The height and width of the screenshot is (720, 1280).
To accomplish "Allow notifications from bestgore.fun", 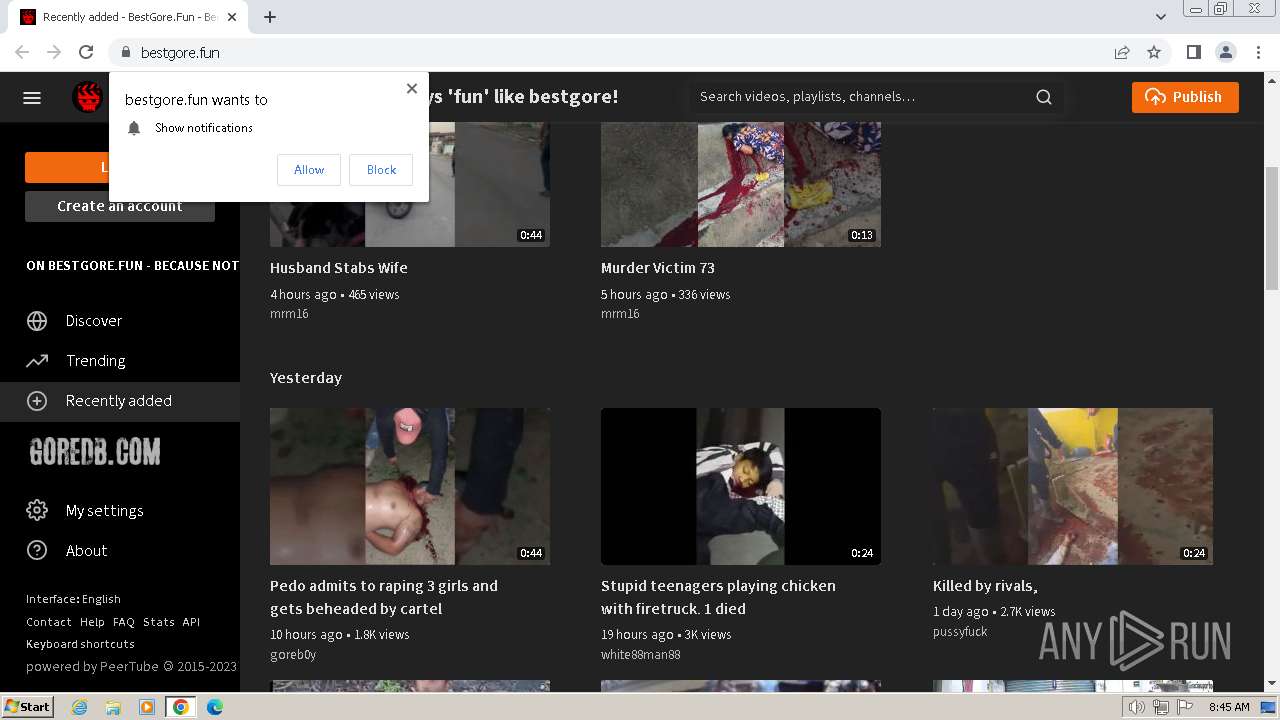I will [309, 170].
